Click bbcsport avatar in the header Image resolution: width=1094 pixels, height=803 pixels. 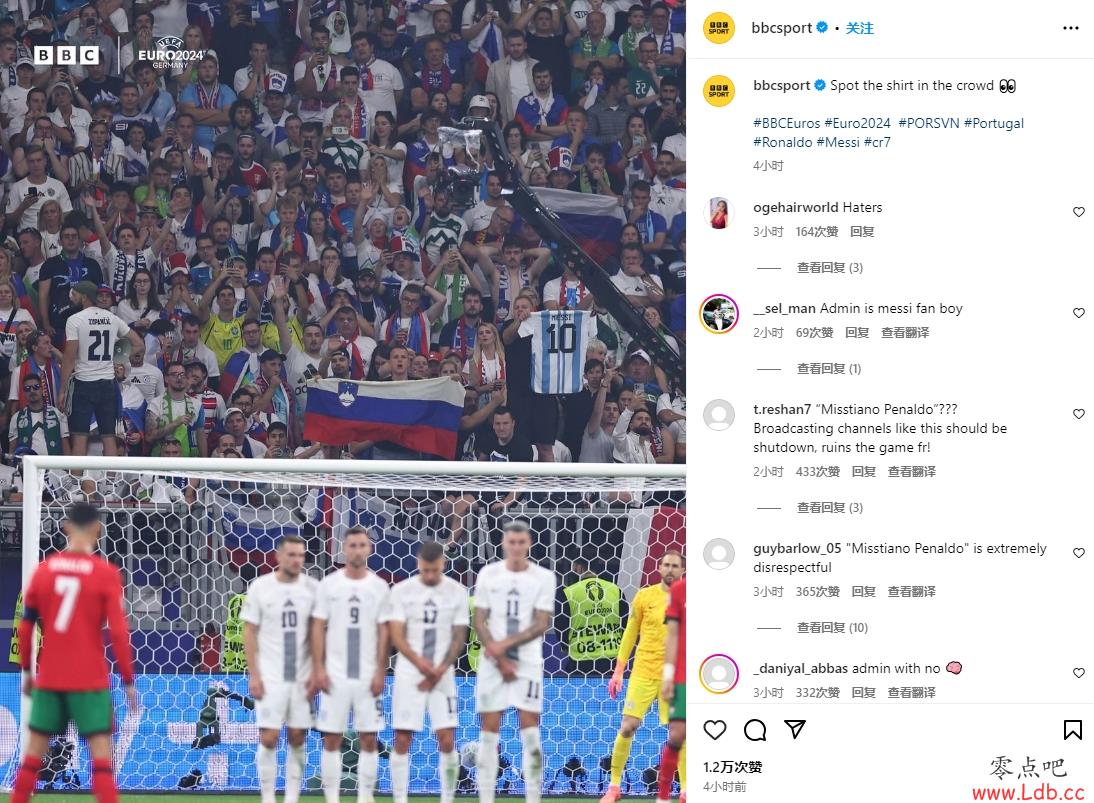(x=719, y=28)
